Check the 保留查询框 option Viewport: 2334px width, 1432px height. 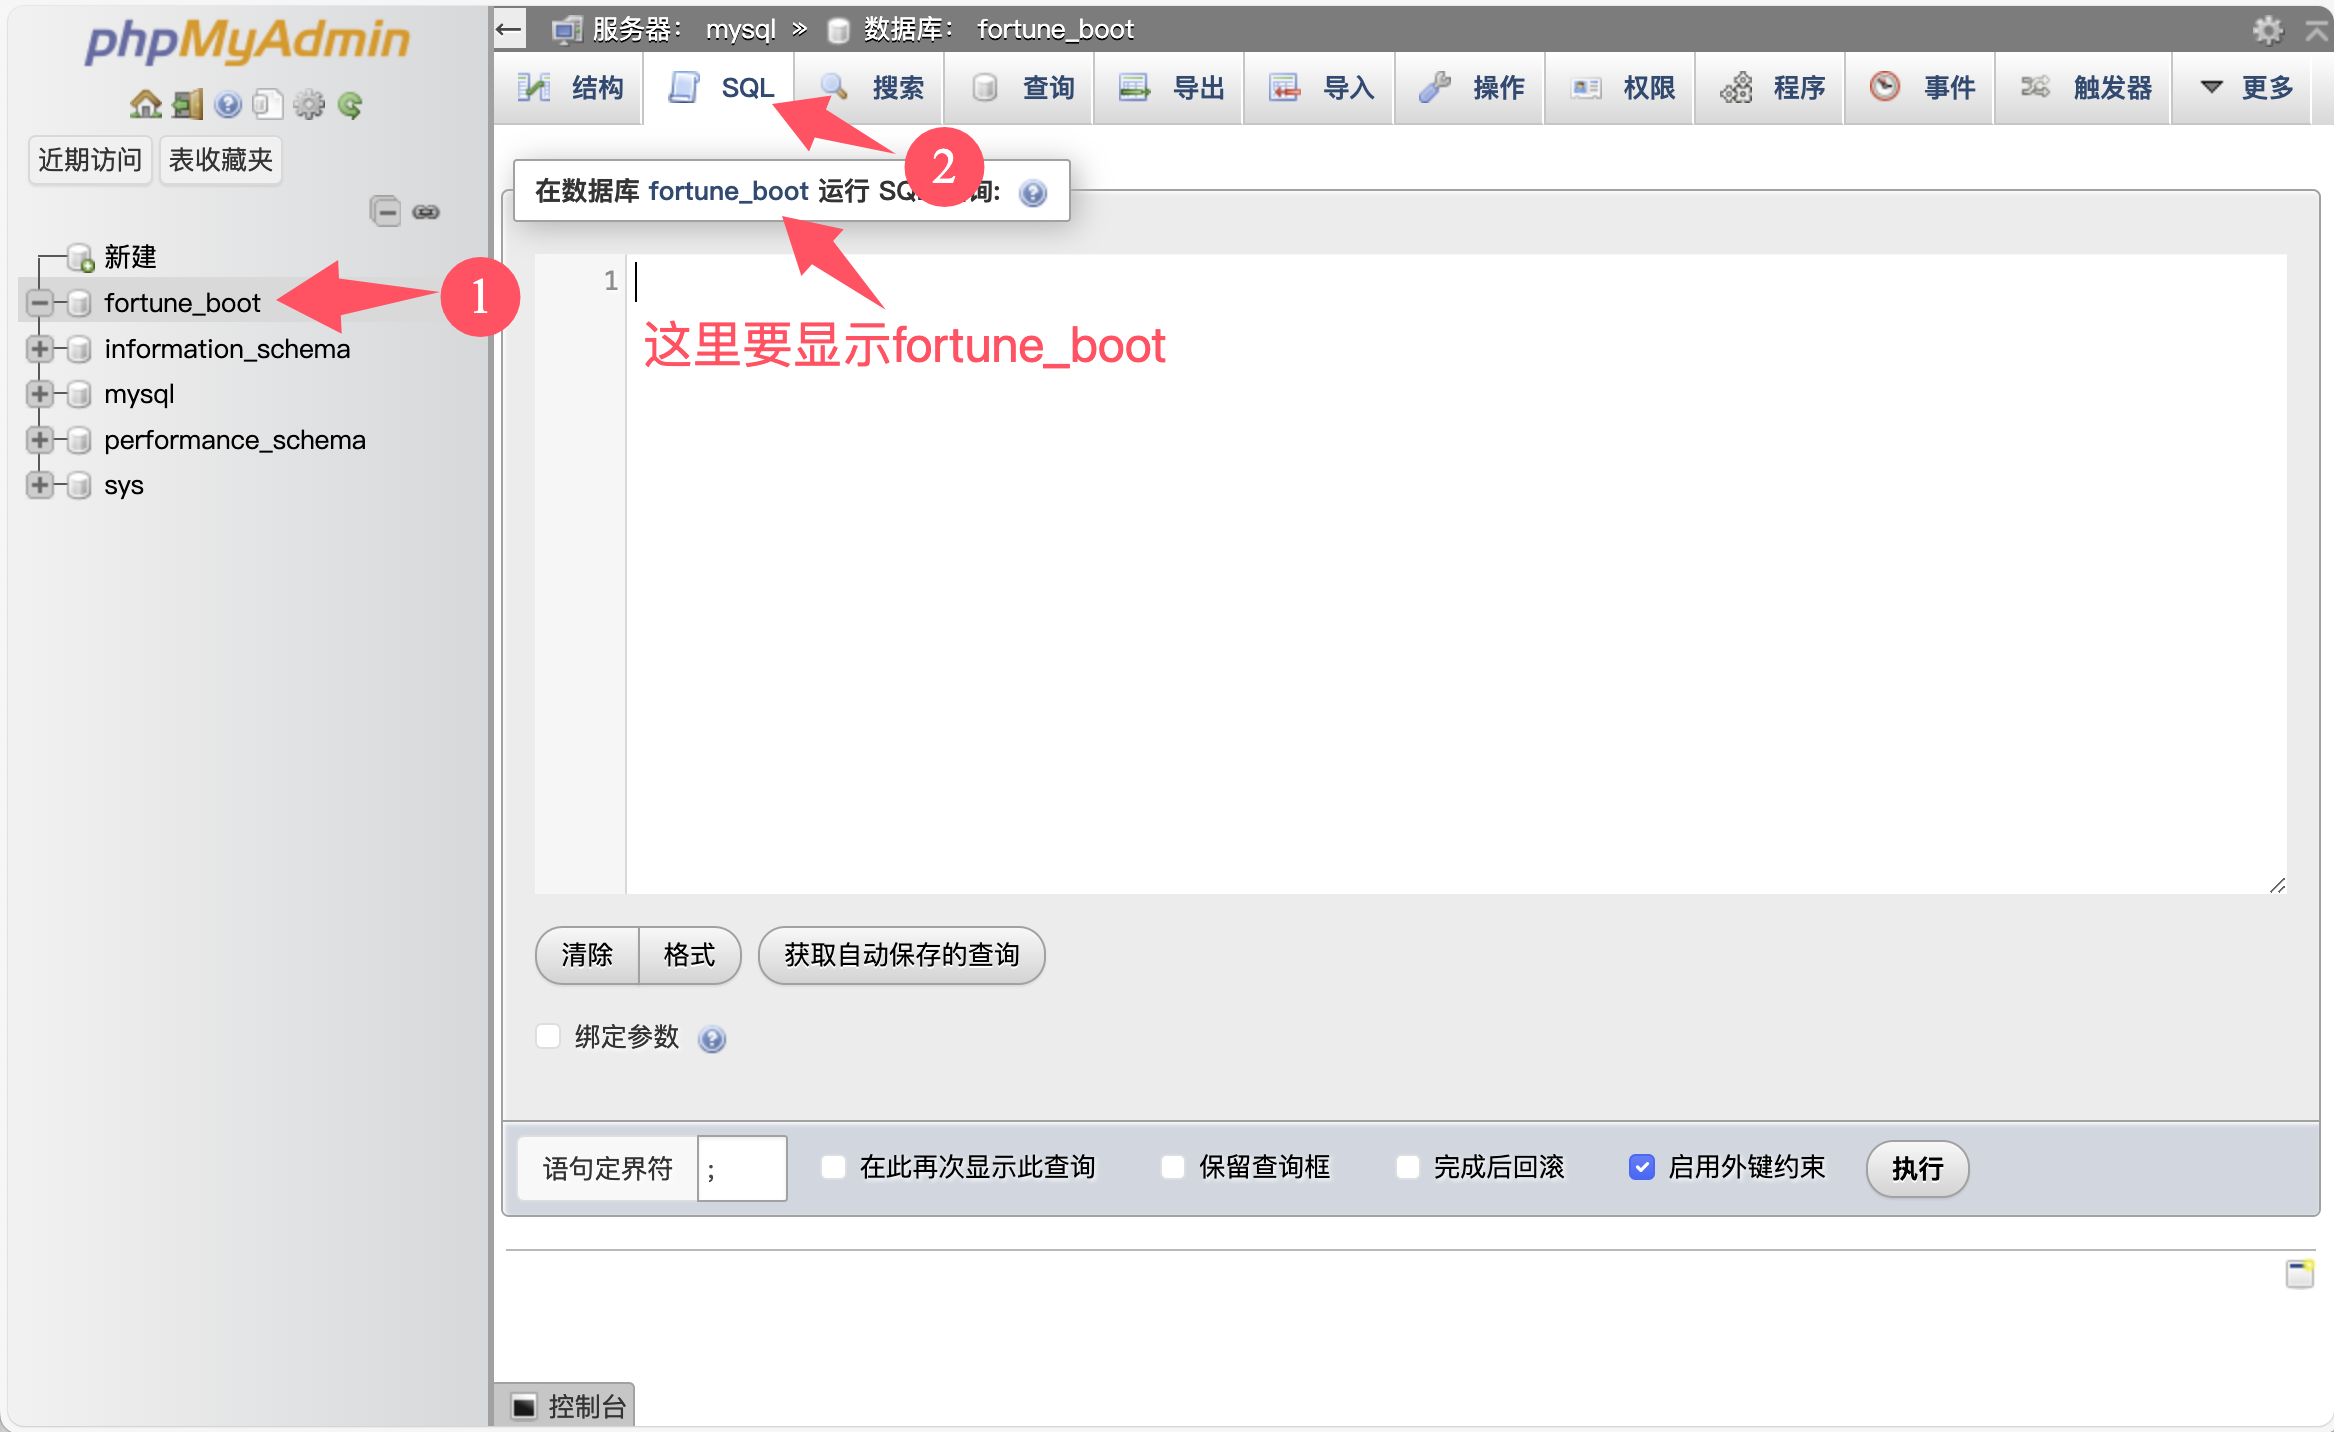tap(1173, 1167)
